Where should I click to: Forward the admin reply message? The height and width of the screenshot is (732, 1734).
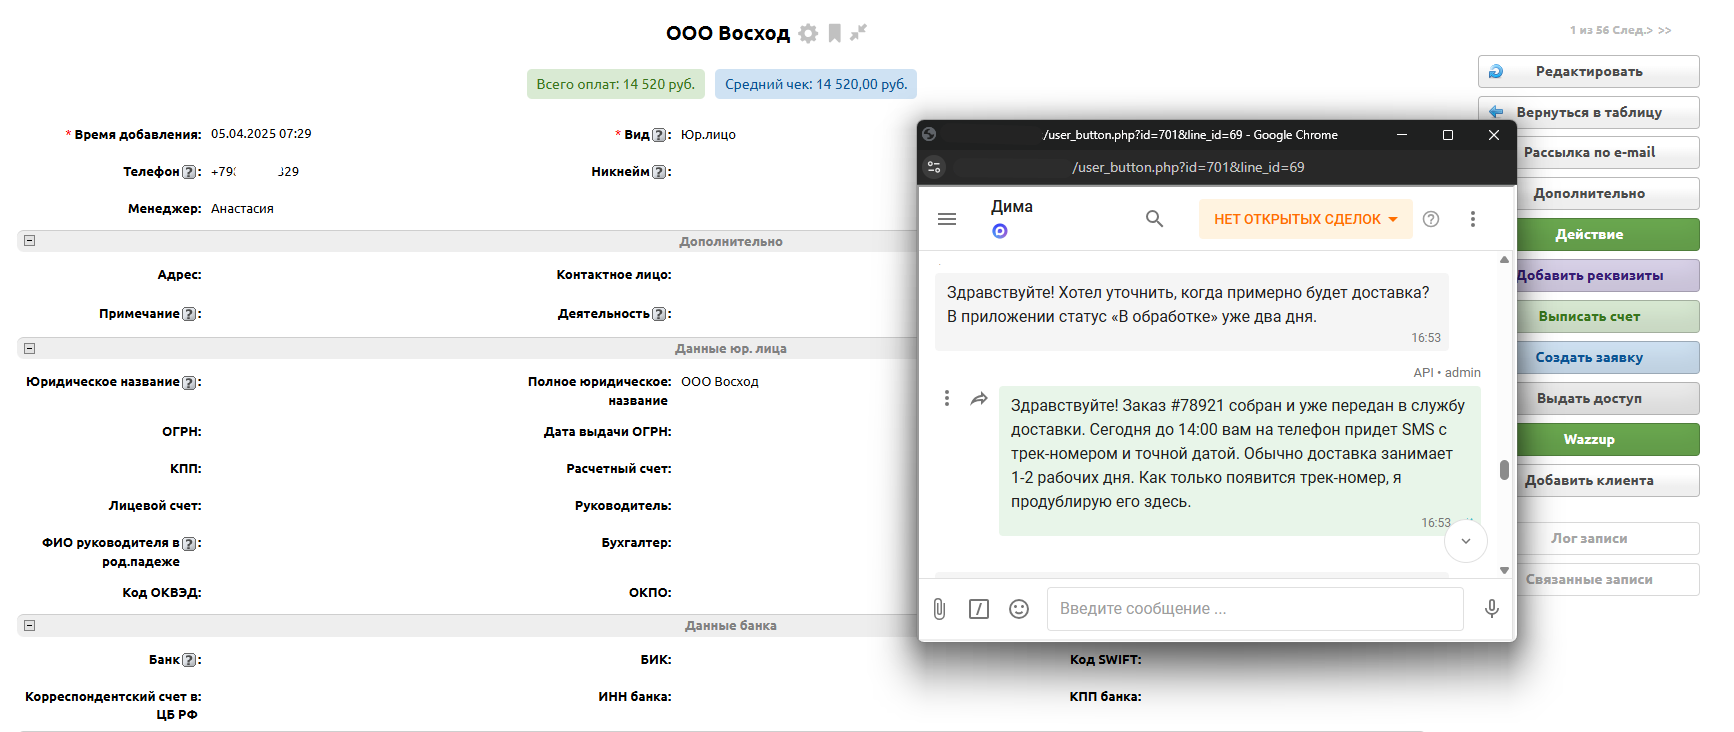979,399
